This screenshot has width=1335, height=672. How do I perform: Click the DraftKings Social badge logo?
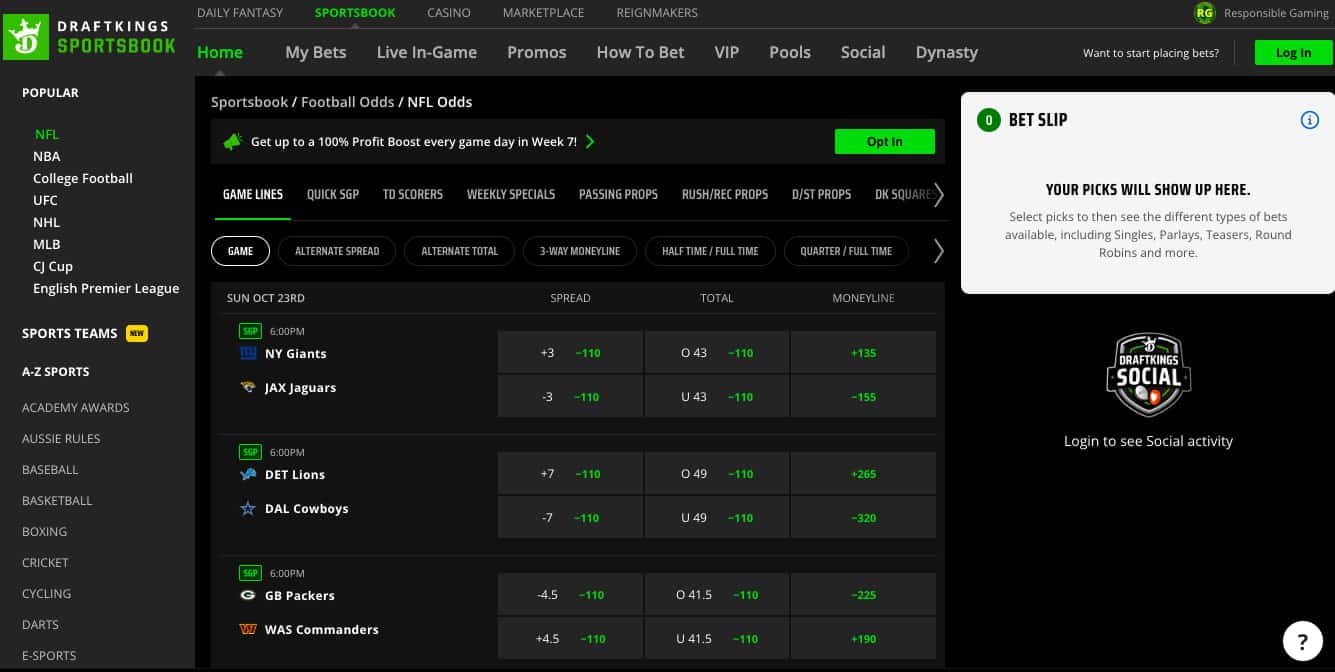click(1148, 376)
